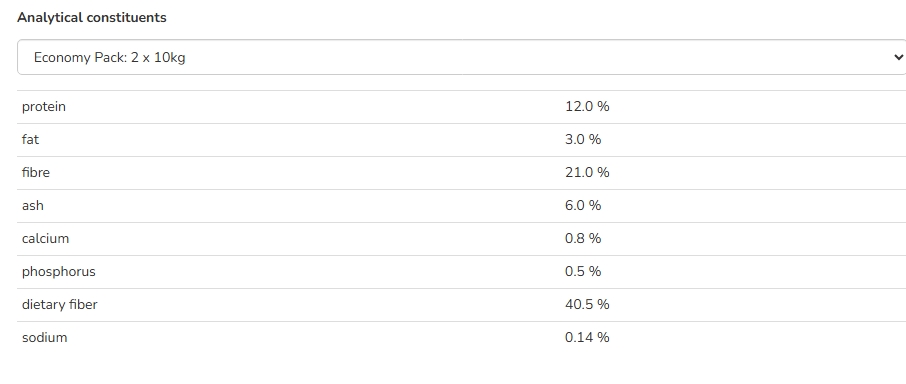Select the 'calcium' row label
Image resolution: width=906 pixels, height=384 pixels.
point(46,238)
